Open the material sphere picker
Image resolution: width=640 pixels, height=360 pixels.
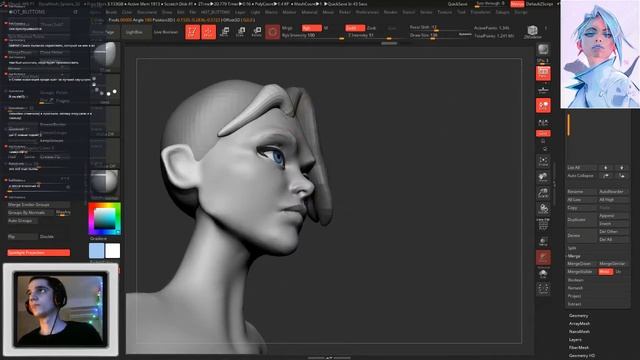click(105, 184)
